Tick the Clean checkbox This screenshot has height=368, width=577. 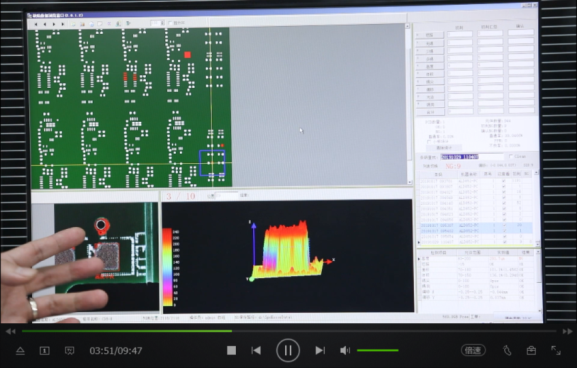click(511, 157)
